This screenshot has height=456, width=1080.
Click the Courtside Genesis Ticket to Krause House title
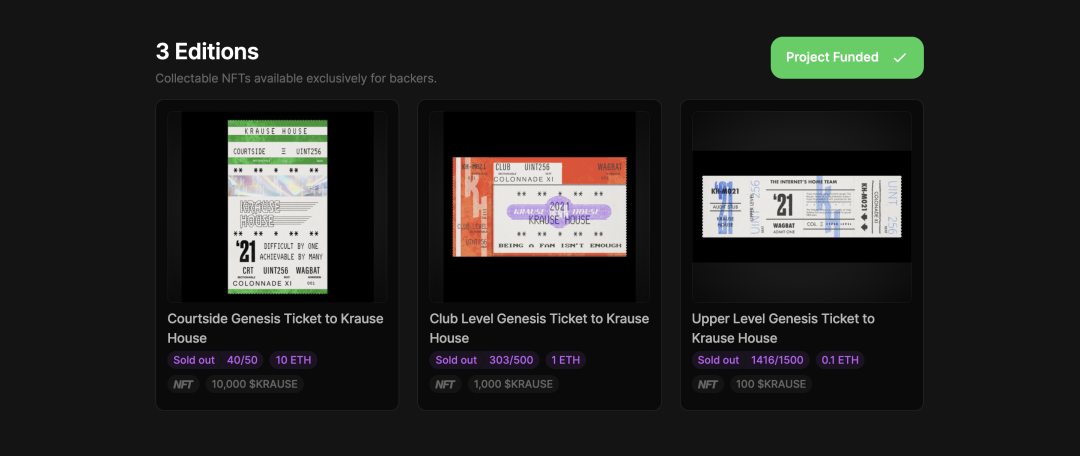click(276, 329)
